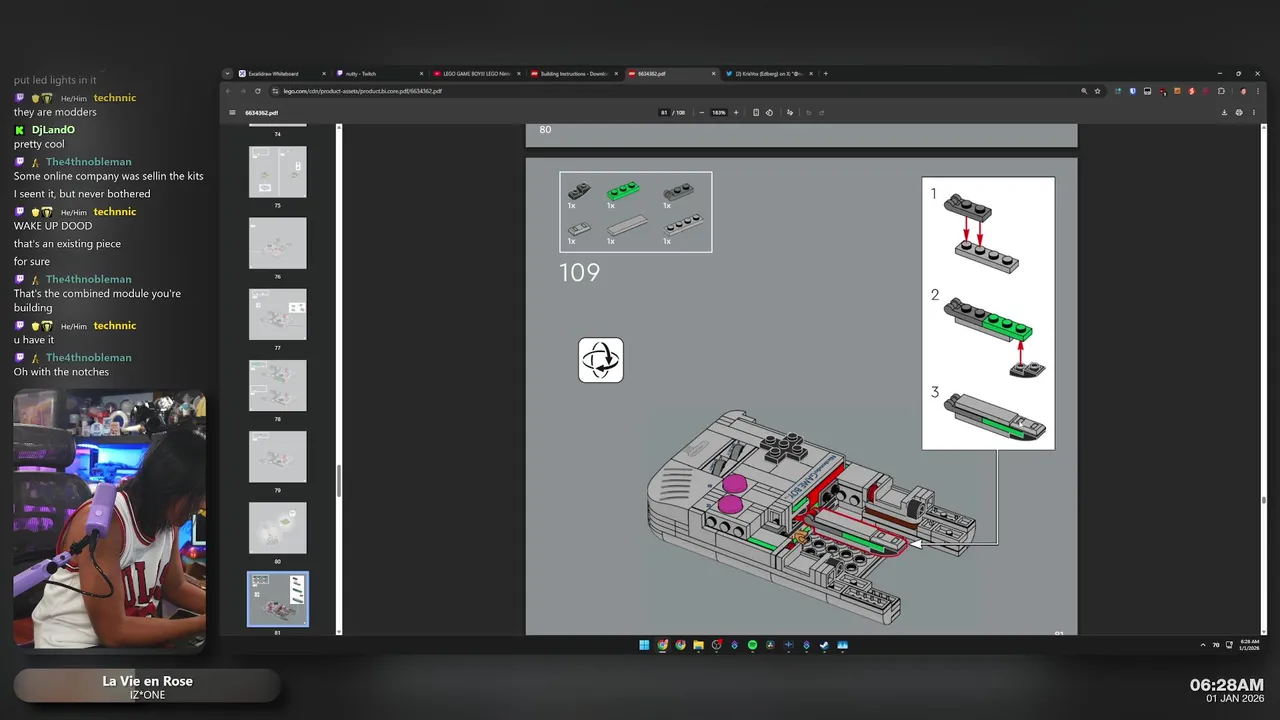Open PDF viewer more actions menu
The width and height of the screenshot is (1280, 720).
1254,113
